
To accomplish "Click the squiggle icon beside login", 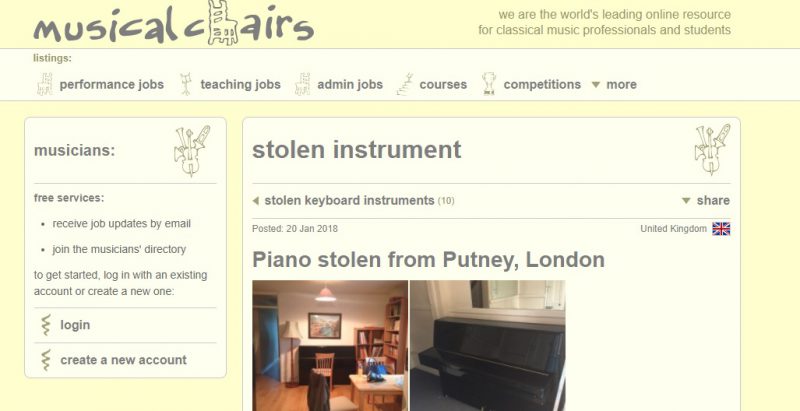I will [x=46, y=325].
